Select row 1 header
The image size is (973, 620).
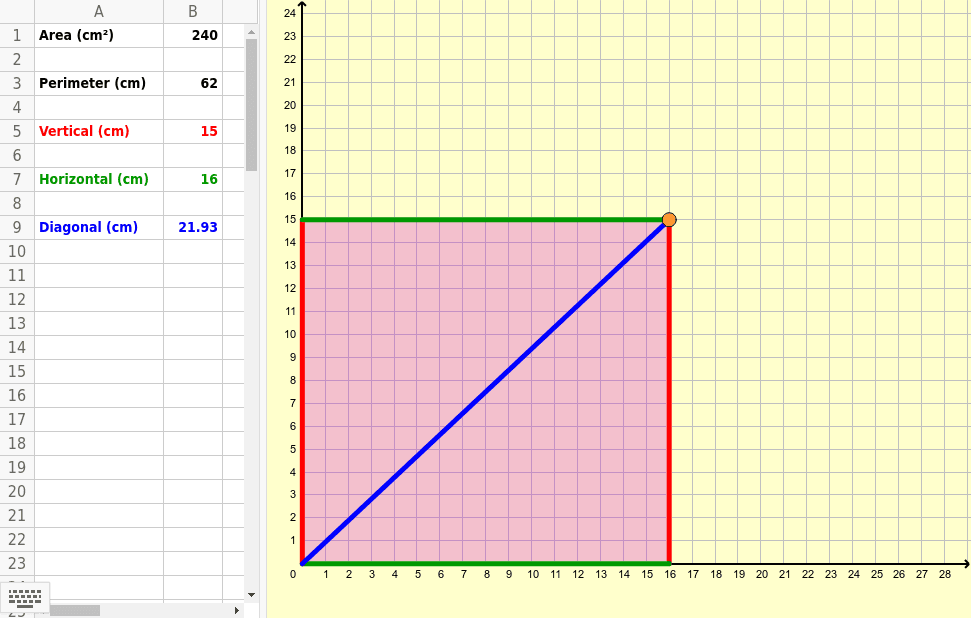(x=17, y=35)
